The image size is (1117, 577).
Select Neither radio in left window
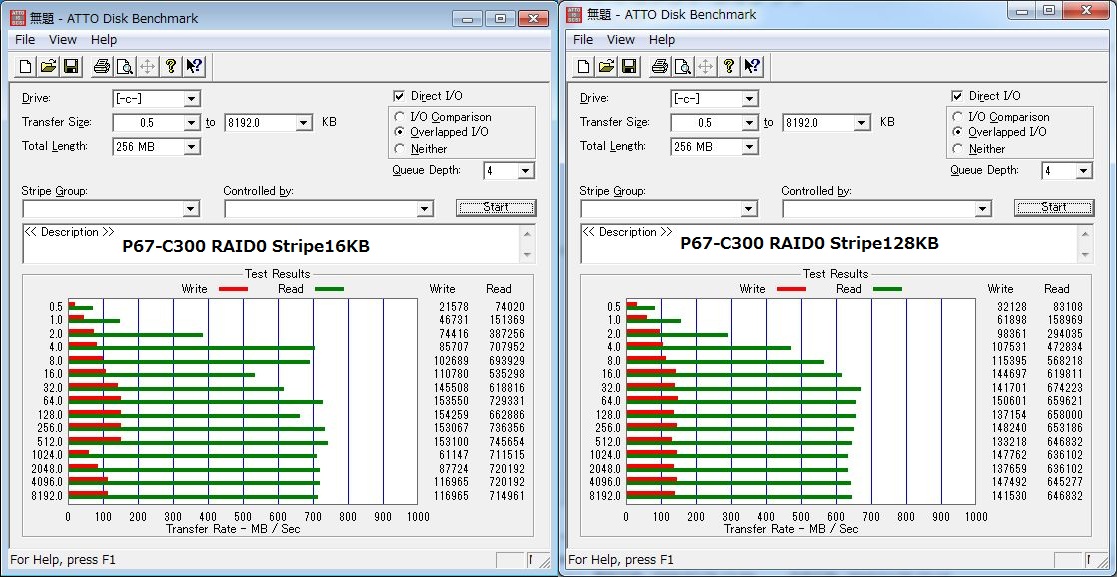coord(400,149)
